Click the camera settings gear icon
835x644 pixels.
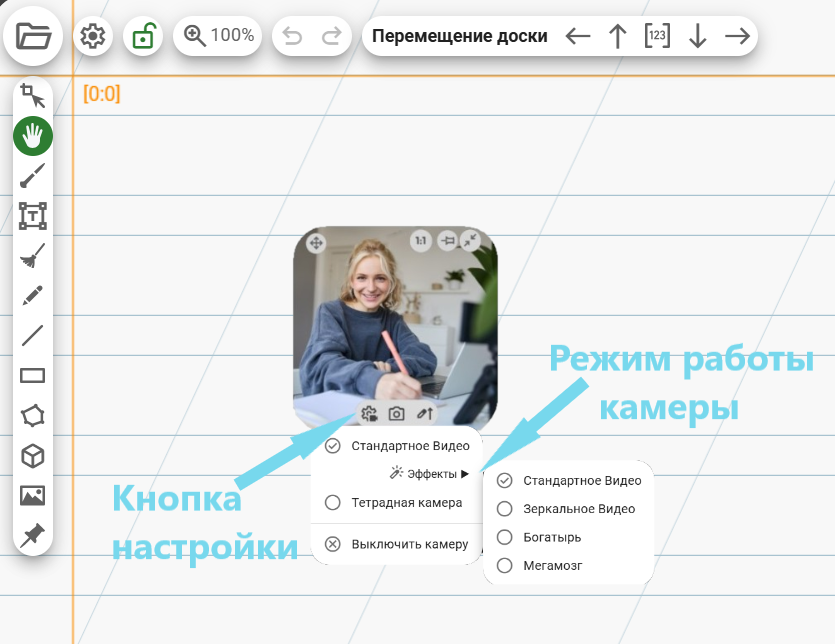pyautogui.click(x=368, y=414)
